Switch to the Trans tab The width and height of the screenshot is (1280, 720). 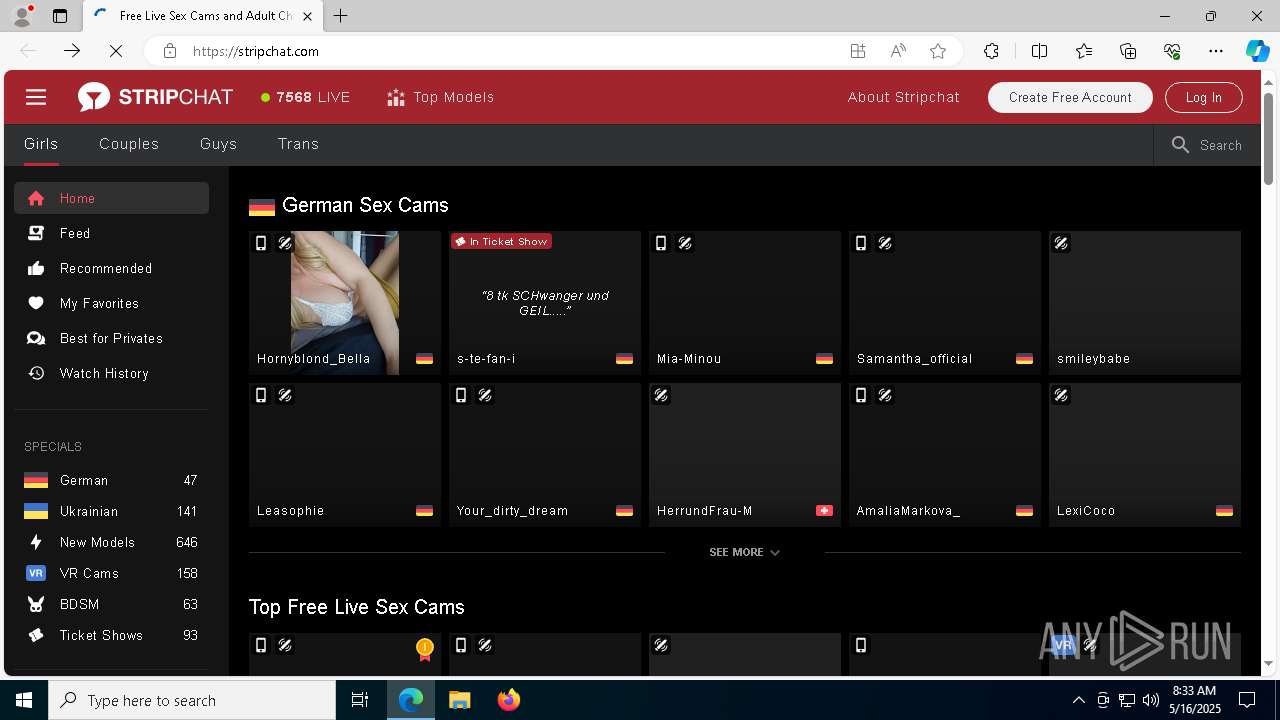298,144
